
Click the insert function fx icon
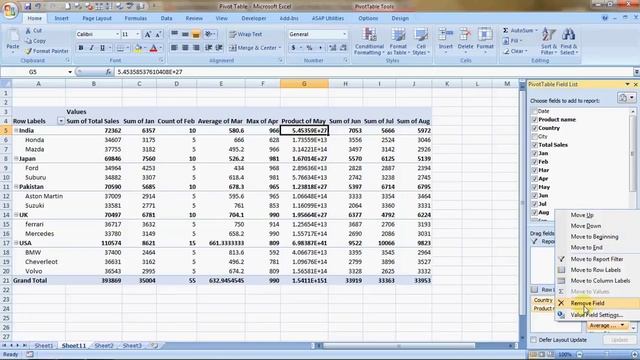(109, 72)
